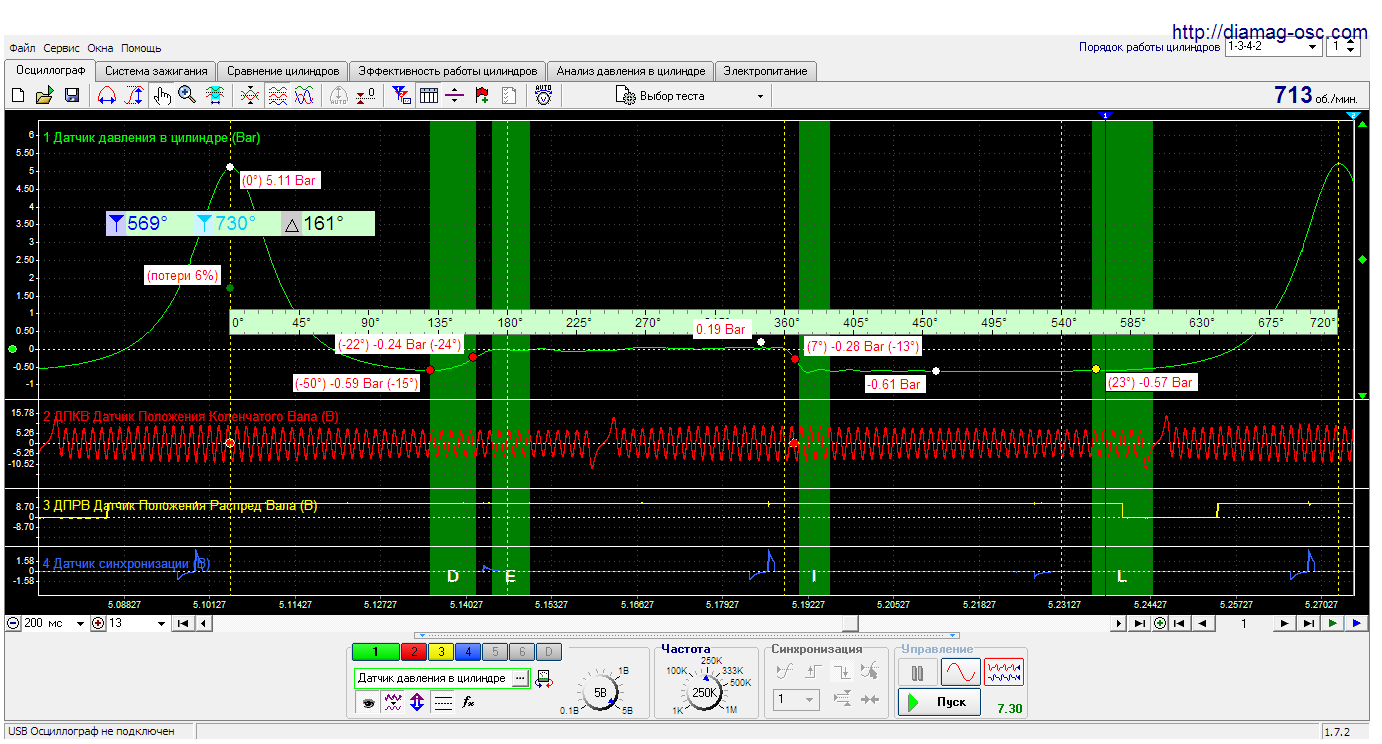Click the channel probe swap icon

coord(545,679)
